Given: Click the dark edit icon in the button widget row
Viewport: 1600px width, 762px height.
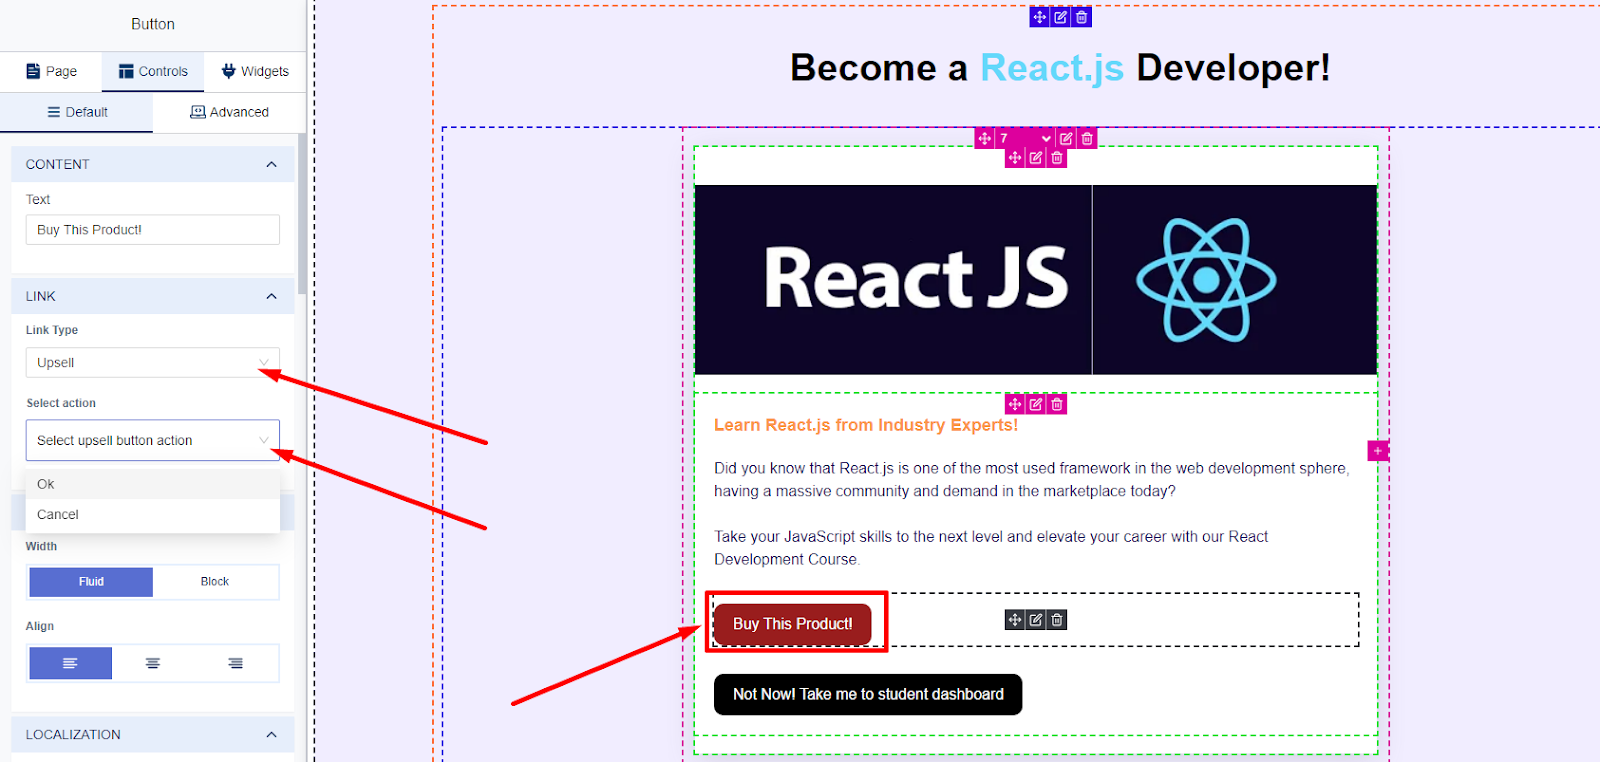Looking at the screenshot, I should pos(1036,620).
